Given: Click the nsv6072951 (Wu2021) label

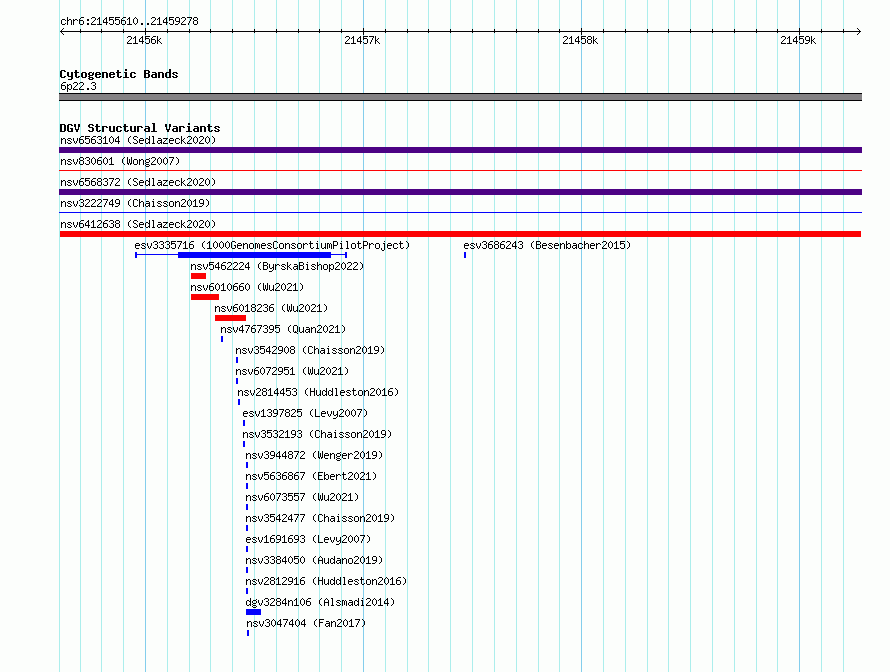Looking at the screenshot, I should coord(292,371).
